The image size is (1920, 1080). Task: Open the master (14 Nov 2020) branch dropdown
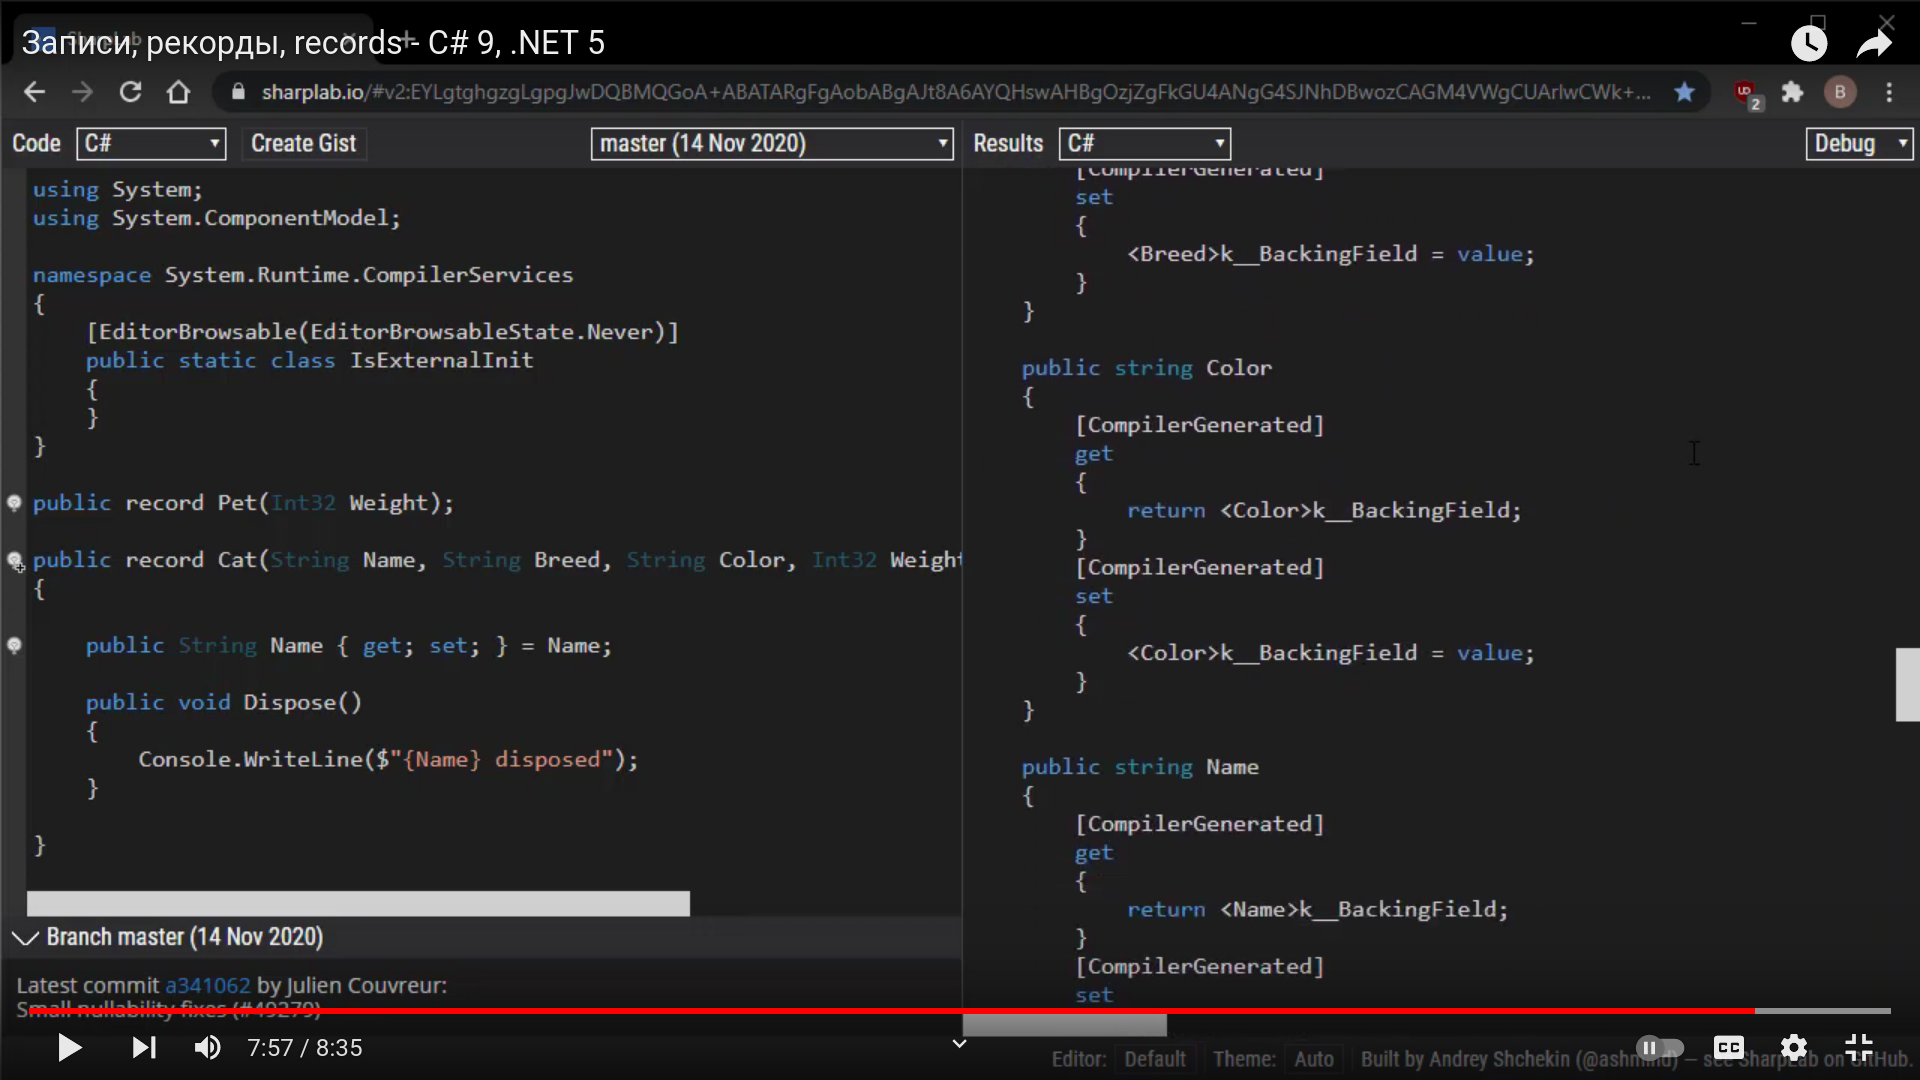[772, 143]
